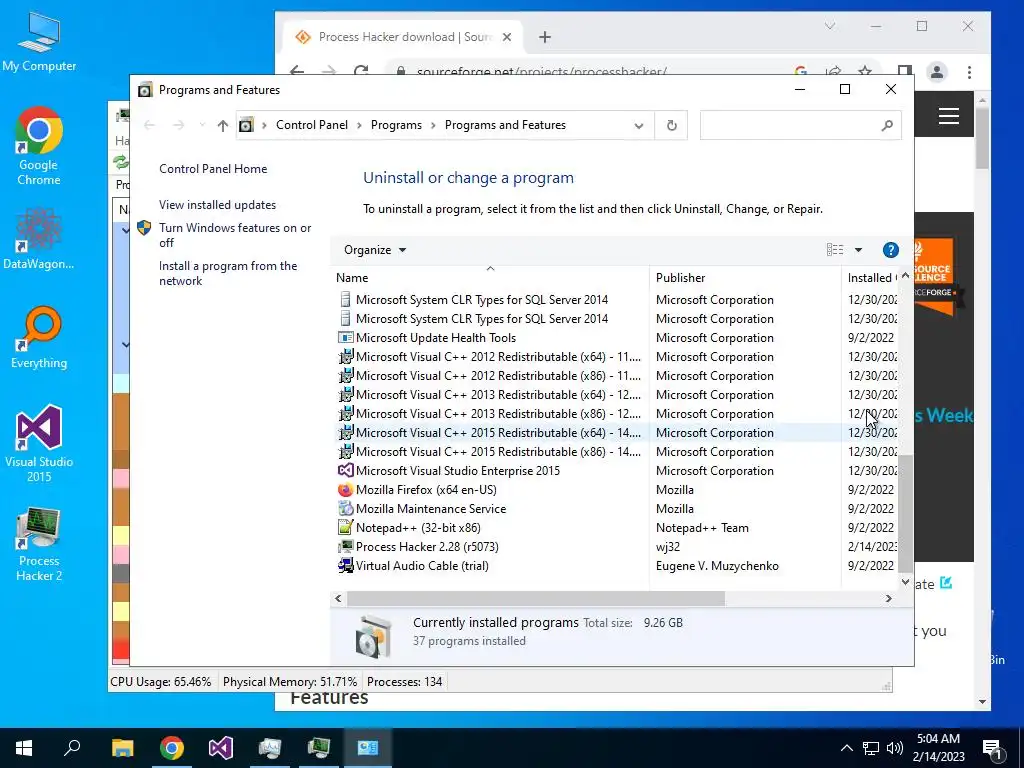Go up one level in Control Panel
This screenshot has height=768, width=1024.
pos(223,125)
